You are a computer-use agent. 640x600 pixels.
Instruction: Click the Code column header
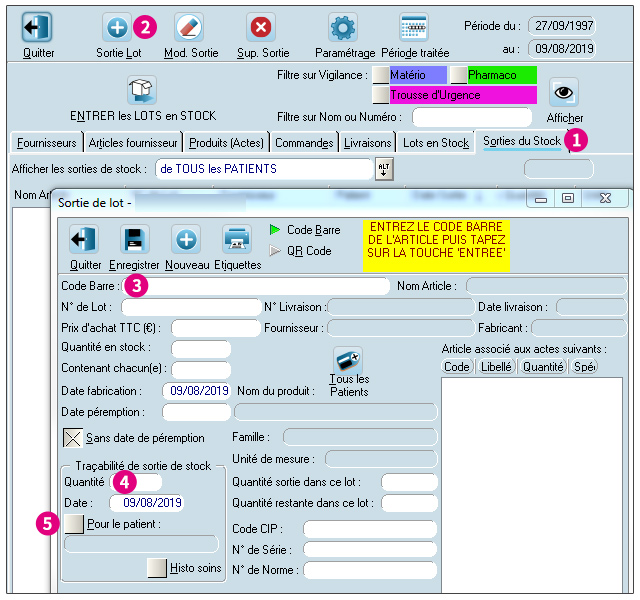pyautogui.click(x=457, y=367)
